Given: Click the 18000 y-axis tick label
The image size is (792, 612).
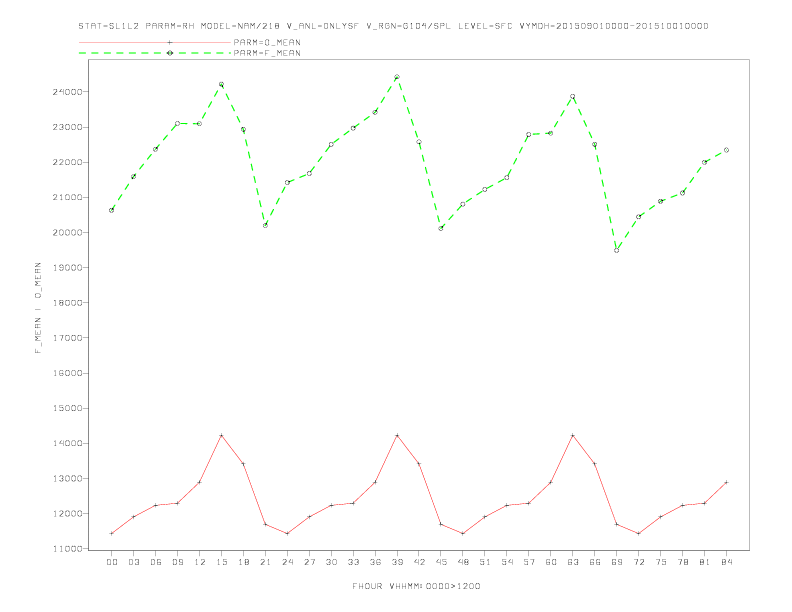Looking at the screenshot, I should (x=68, y=303).
